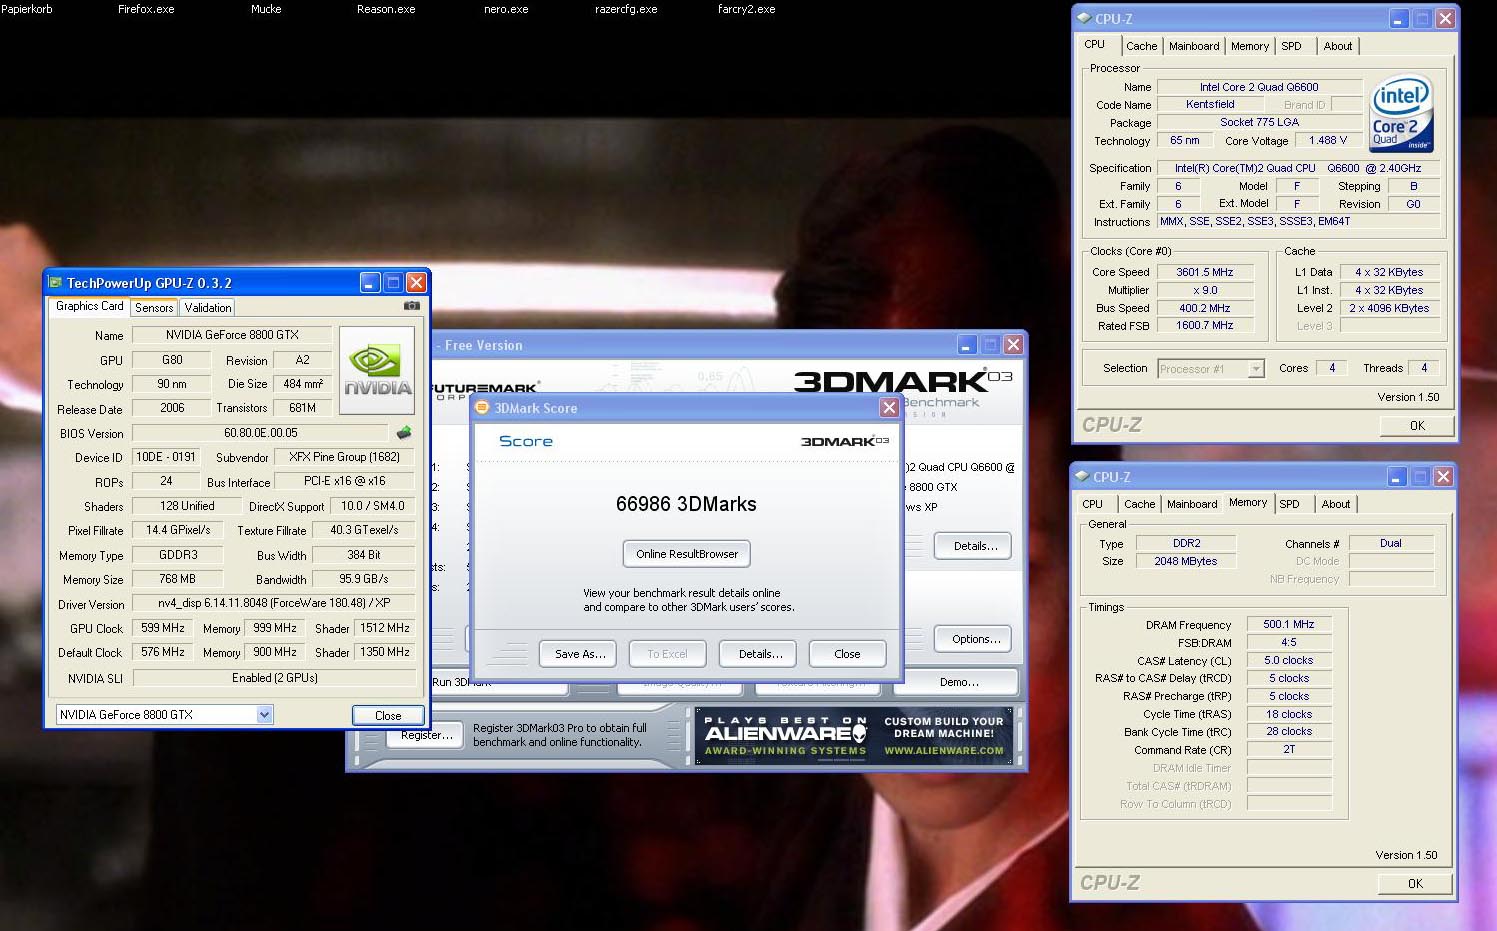Open the GPU selection dropdown in GPU-Z
1497x931 pixels.
click(x=264, y=715)
